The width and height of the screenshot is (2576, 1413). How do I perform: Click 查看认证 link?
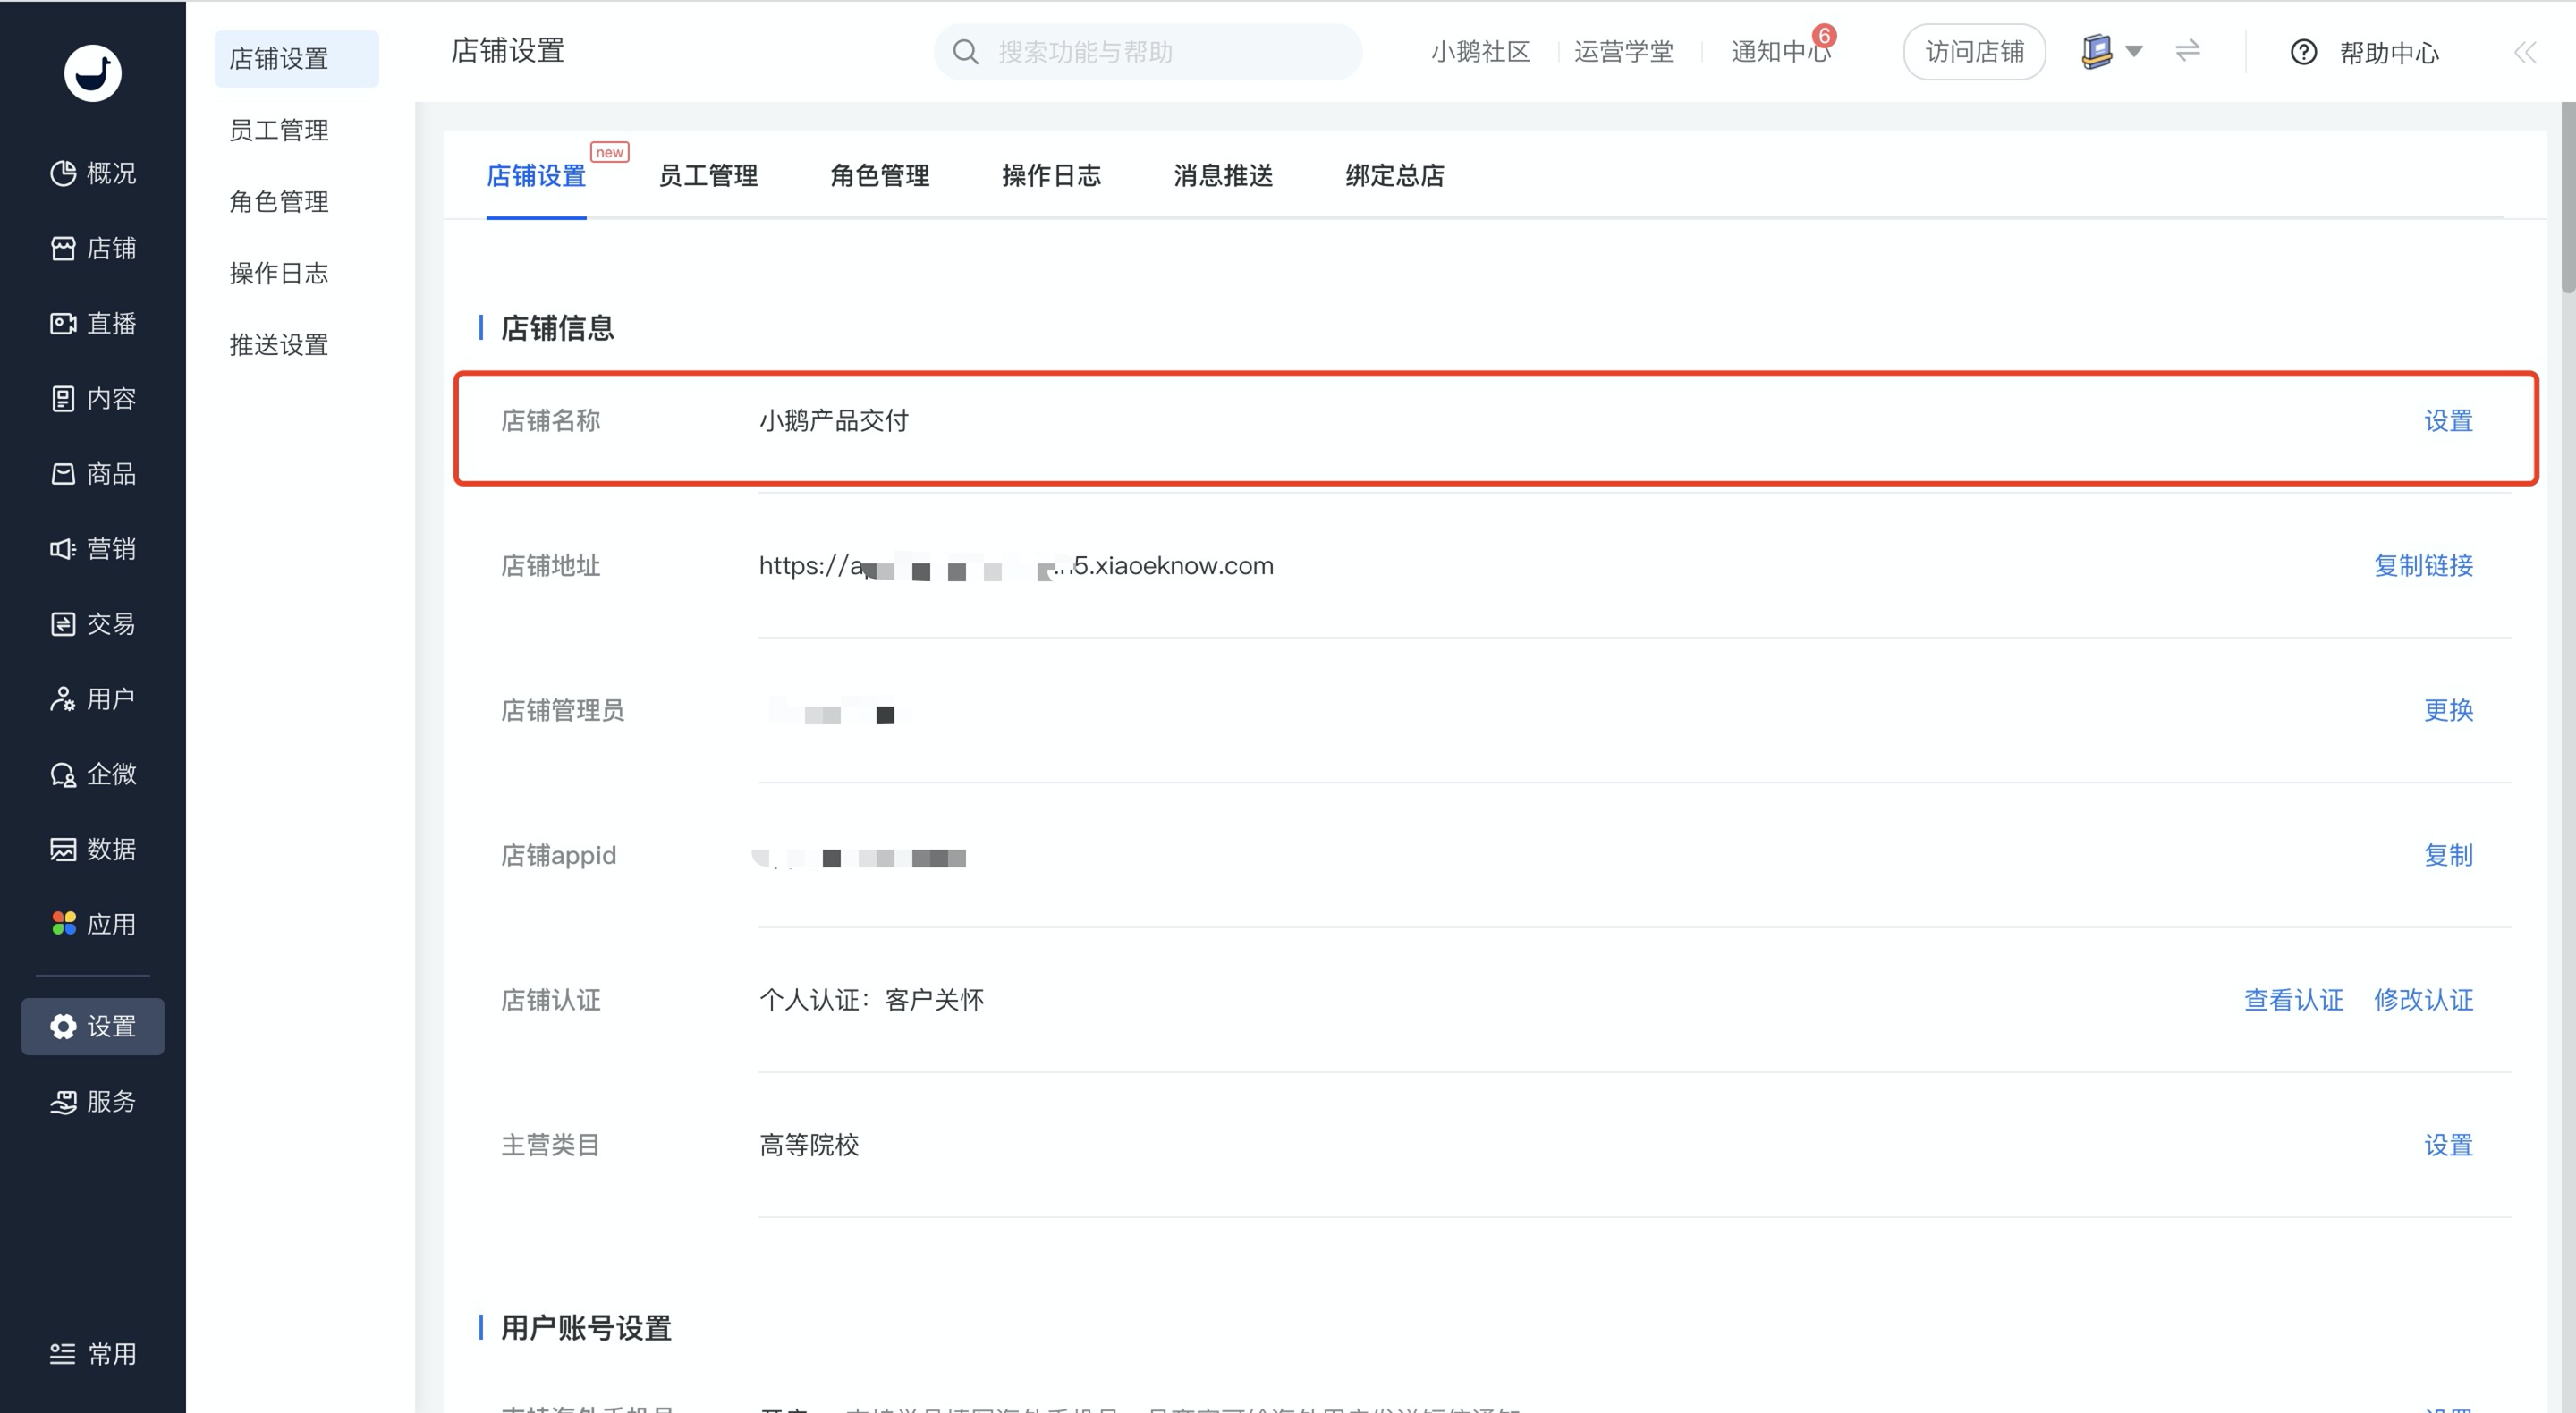2293,1000
